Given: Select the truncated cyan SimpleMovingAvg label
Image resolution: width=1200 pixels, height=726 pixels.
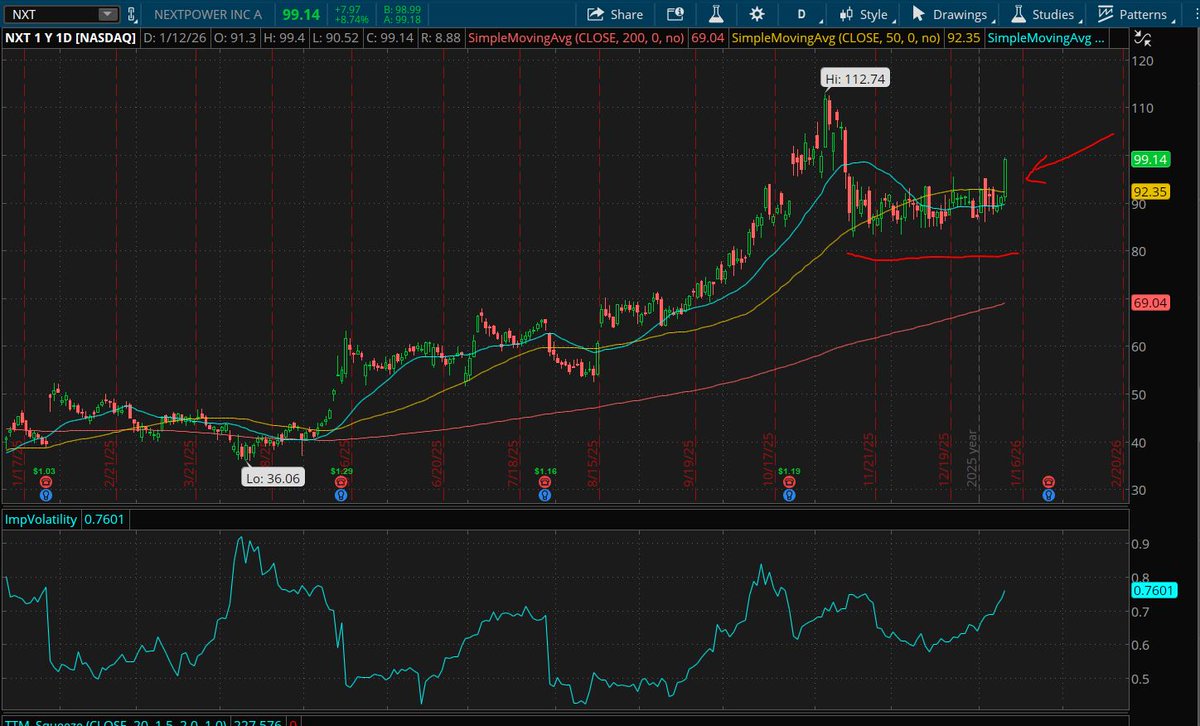Looking at the screenshot, I should point(1046,38).
